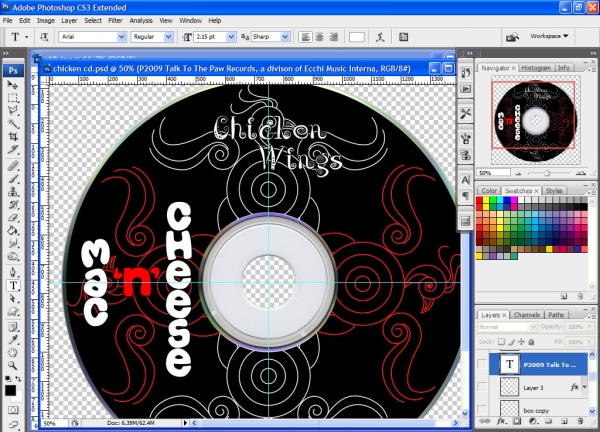Select the Healing Brush tool
The height and width of the screenshot is (432, 600).
(13, 166)
